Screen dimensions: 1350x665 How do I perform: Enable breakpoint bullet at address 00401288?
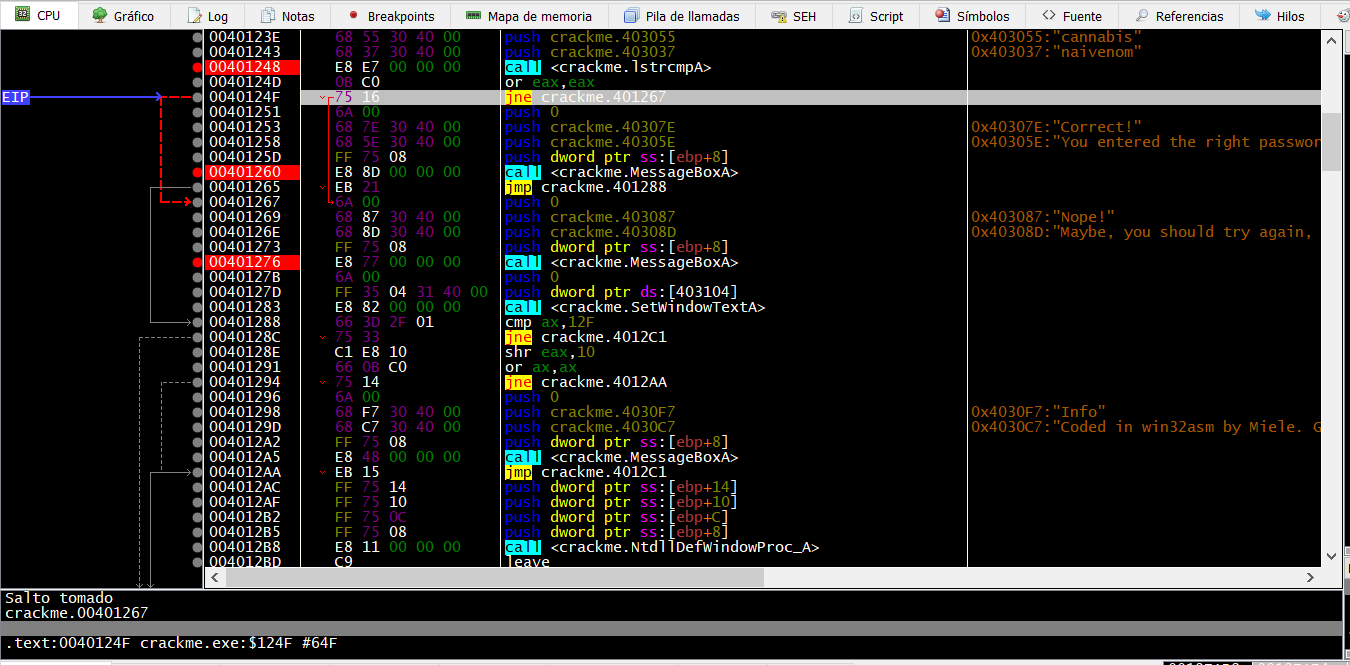[198, 322]
